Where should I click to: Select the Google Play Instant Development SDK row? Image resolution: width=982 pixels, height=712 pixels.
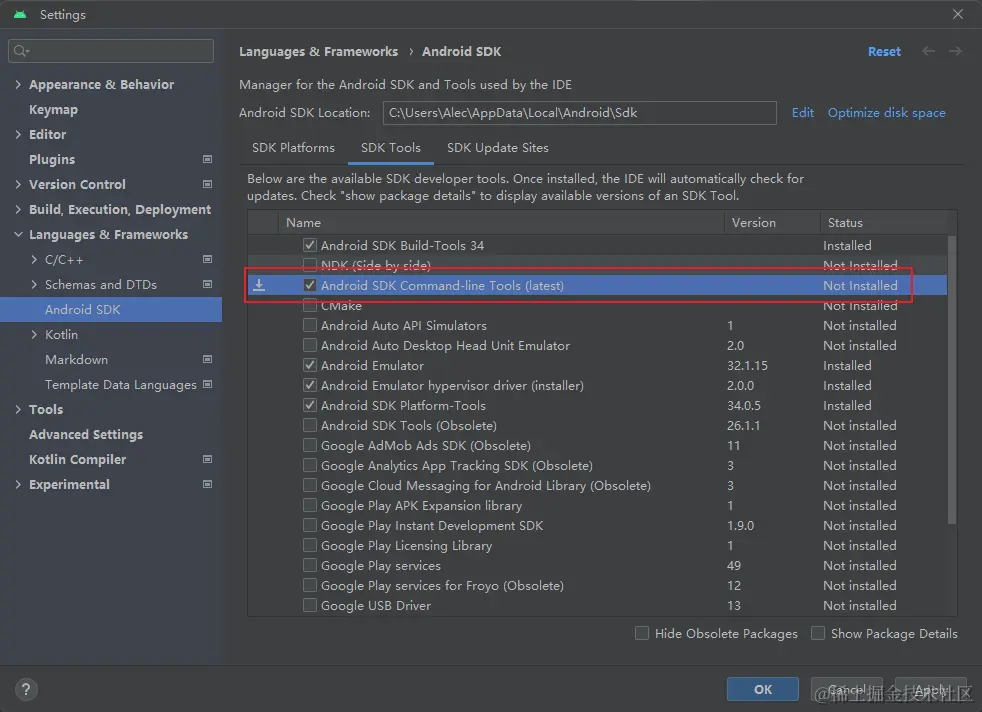pos(597,525)
